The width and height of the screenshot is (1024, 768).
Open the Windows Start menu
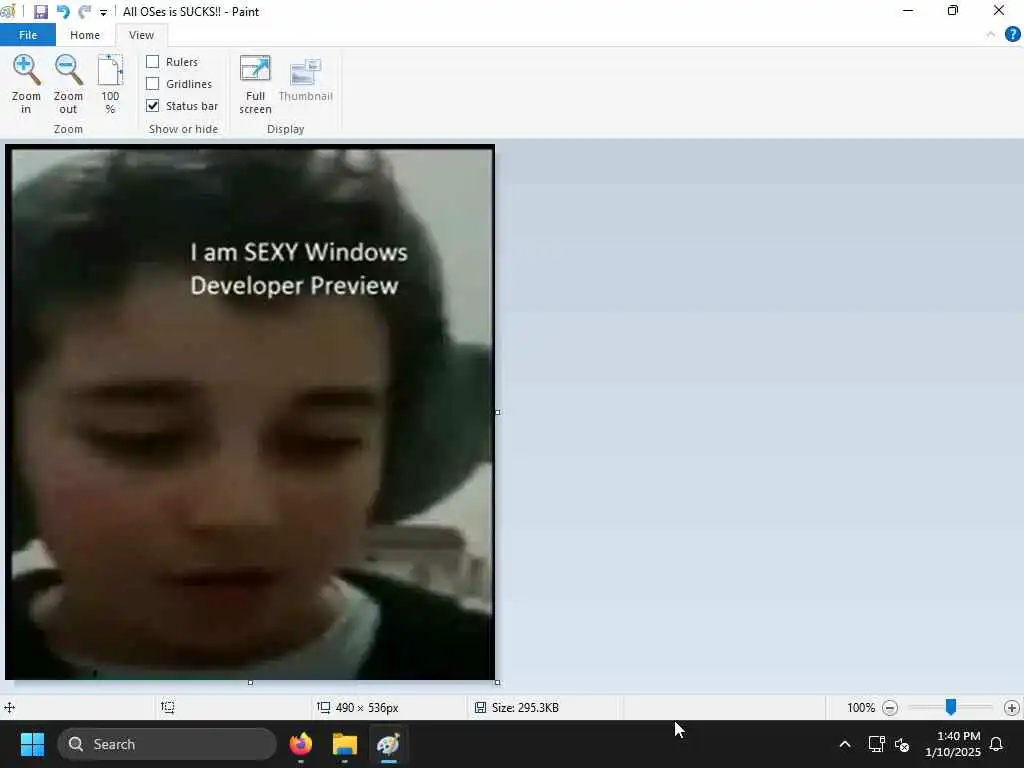[x=32, y=744]
